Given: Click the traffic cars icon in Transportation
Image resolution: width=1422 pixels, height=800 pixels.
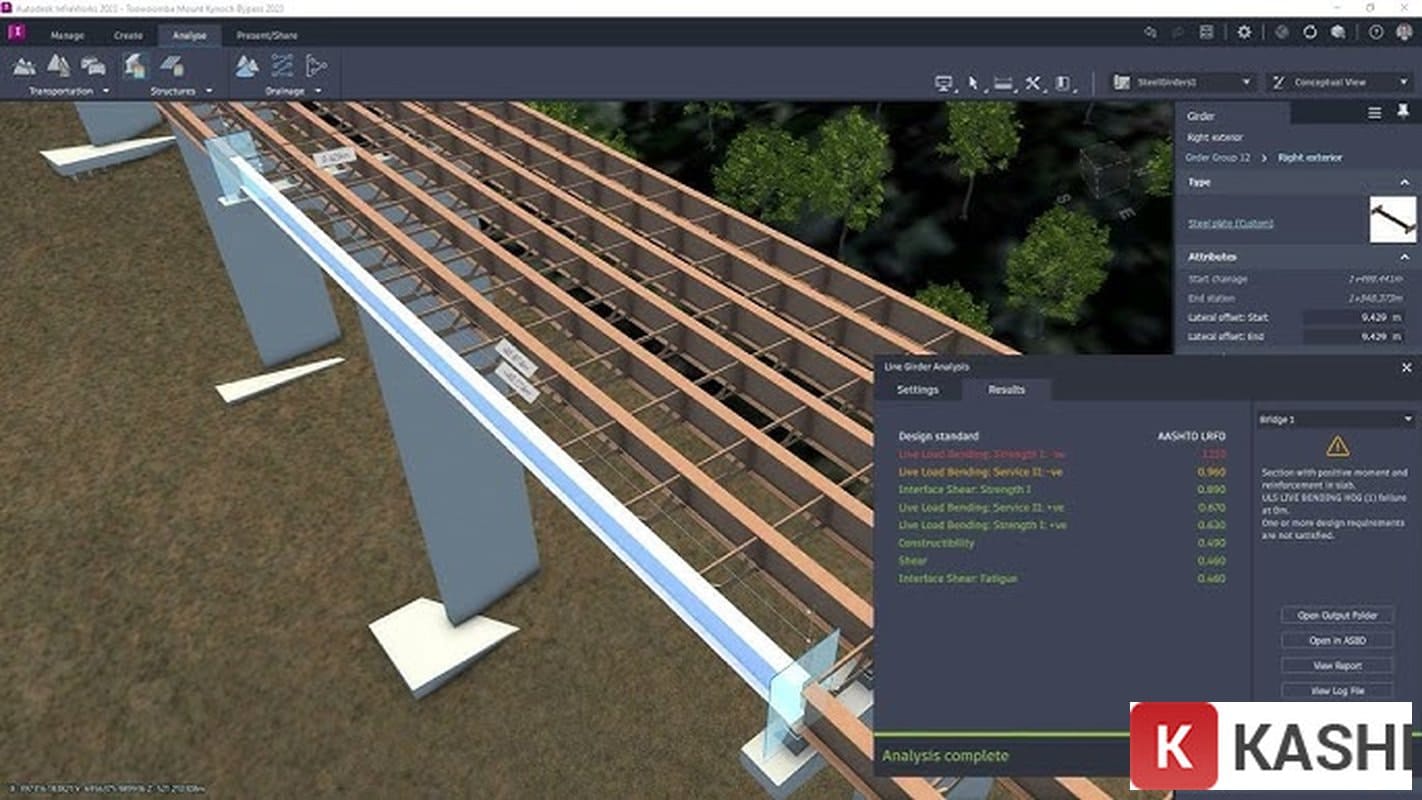Looking at the screenshot, I should coord(93,66).
